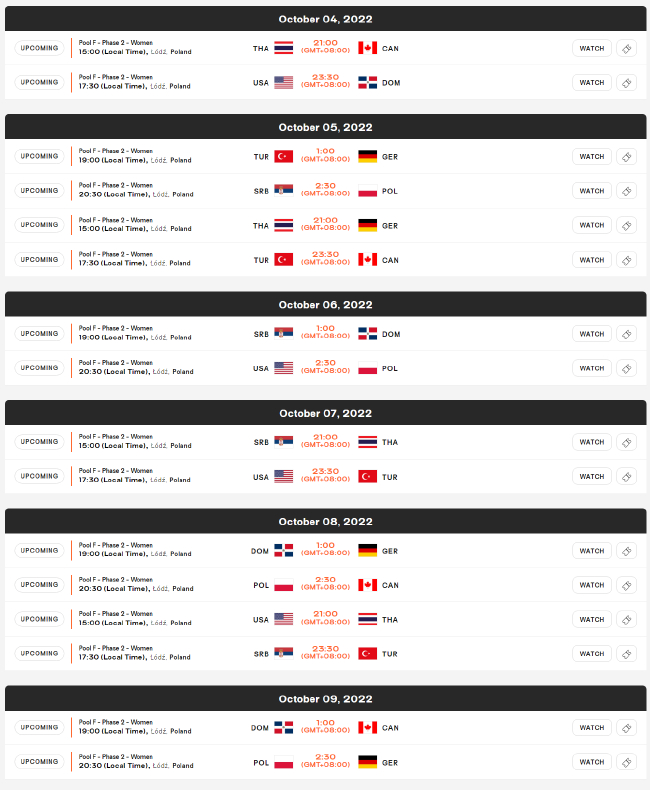This screenshot has width=650, height=790.
Task: Watch the SRB vs THA match
Action: [592, 442]
